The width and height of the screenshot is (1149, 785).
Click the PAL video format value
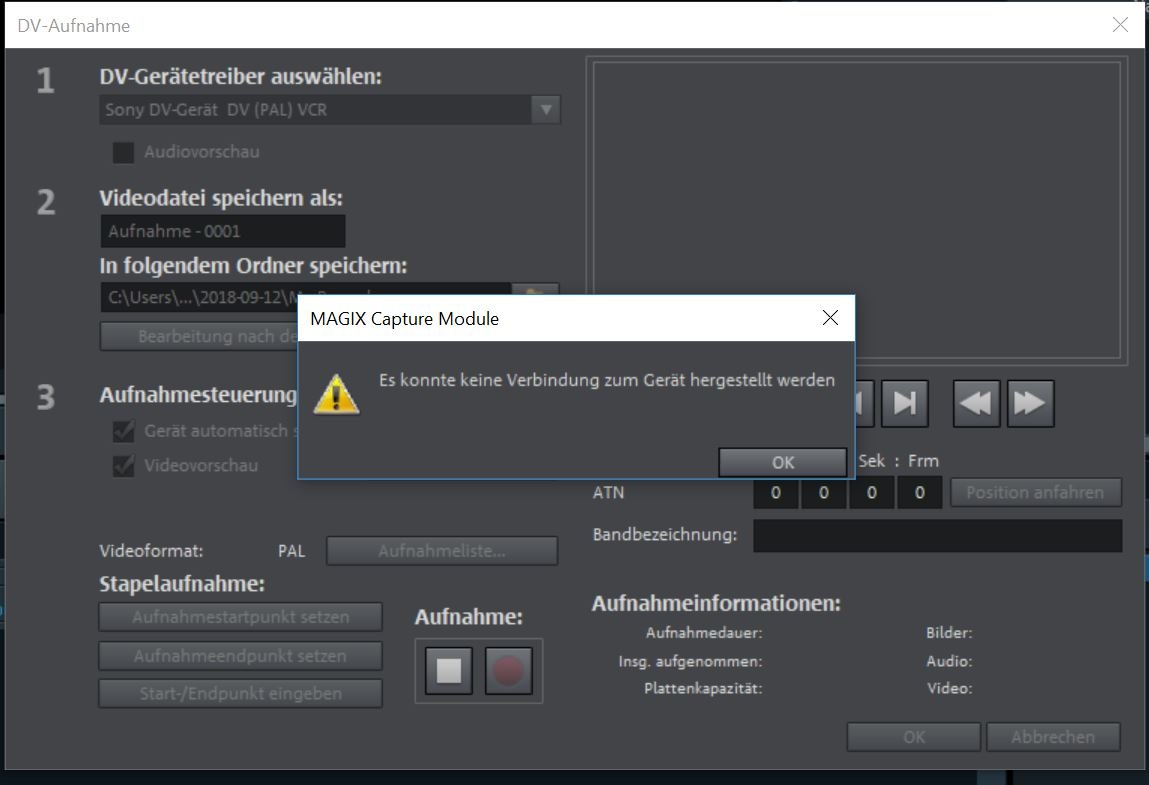coord(292,551)
